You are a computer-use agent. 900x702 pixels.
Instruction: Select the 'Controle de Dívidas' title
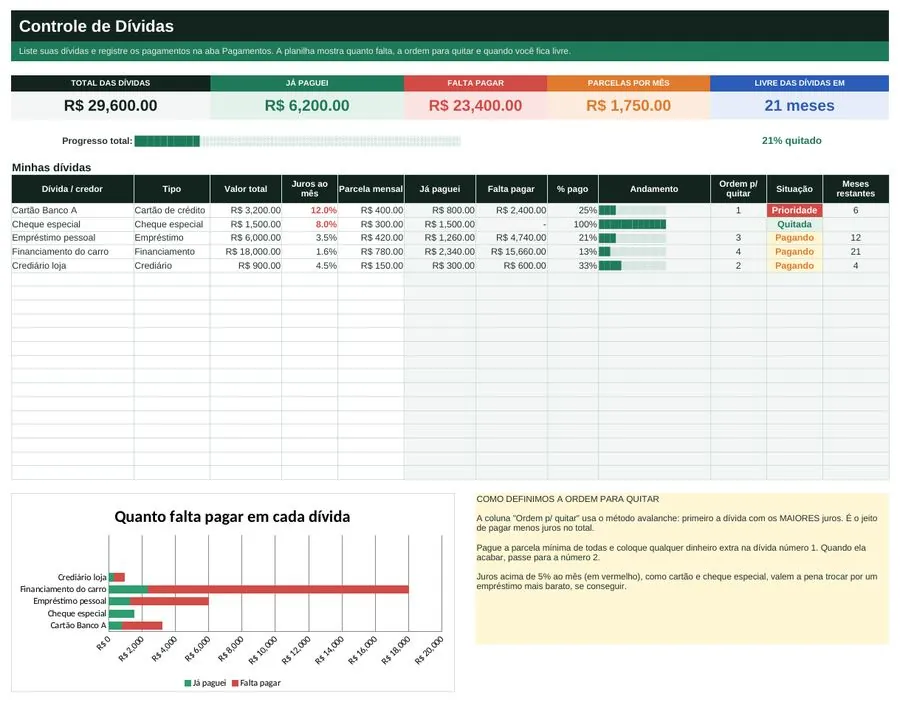pos(96,26)
